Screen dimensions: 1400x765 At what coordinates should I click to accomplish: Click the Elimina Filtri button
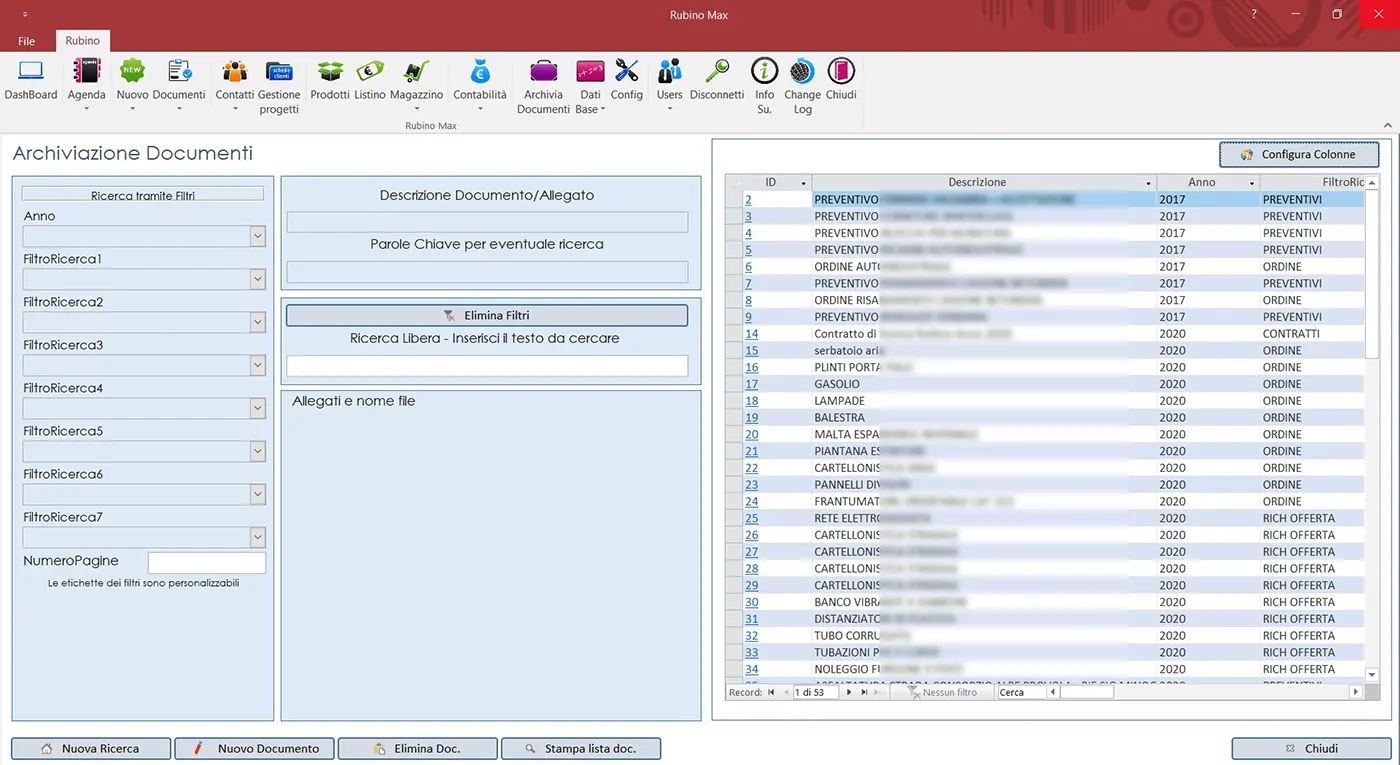pos(487,315)
